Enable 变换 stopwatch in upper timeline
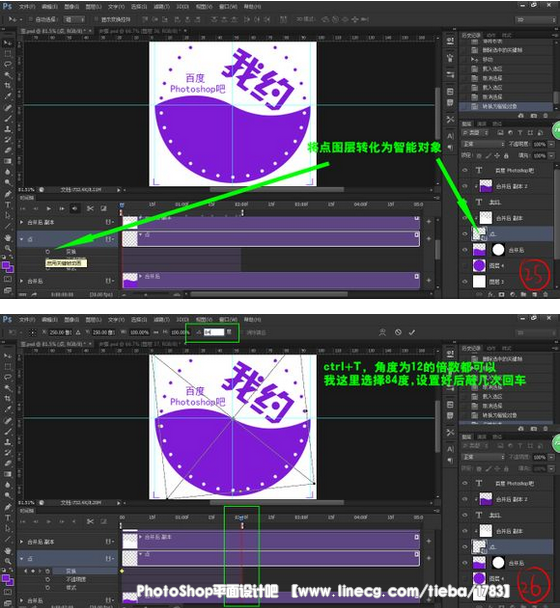560x608 pixels. (x=48, y=252)
